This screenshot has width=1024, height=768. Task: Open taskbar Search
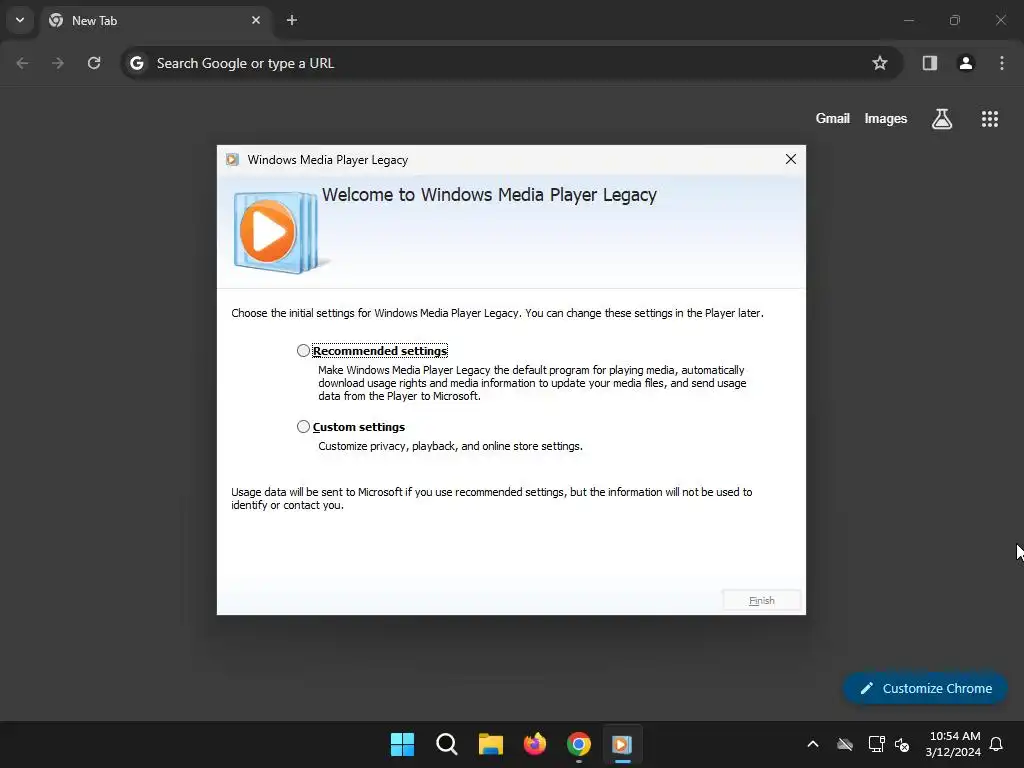[x=447, y=744]
